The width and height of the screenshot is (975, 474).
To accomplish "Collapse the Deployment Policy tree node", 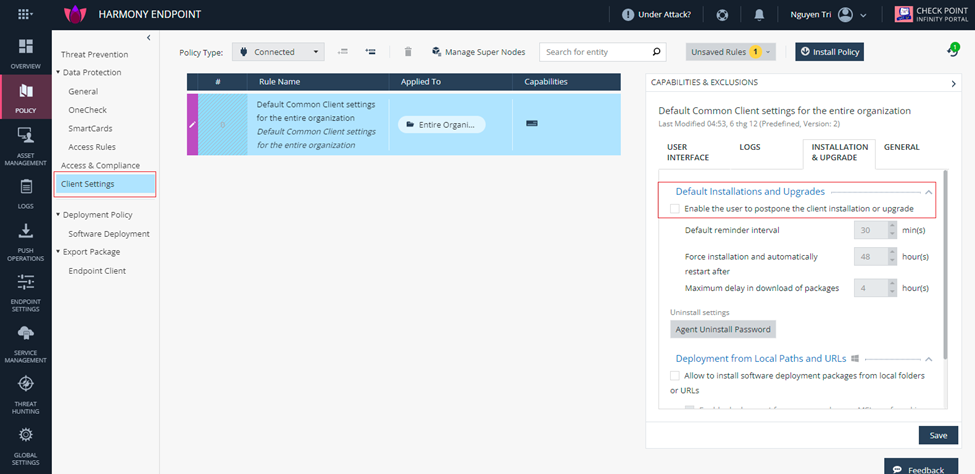I will (x=57, y=215).
